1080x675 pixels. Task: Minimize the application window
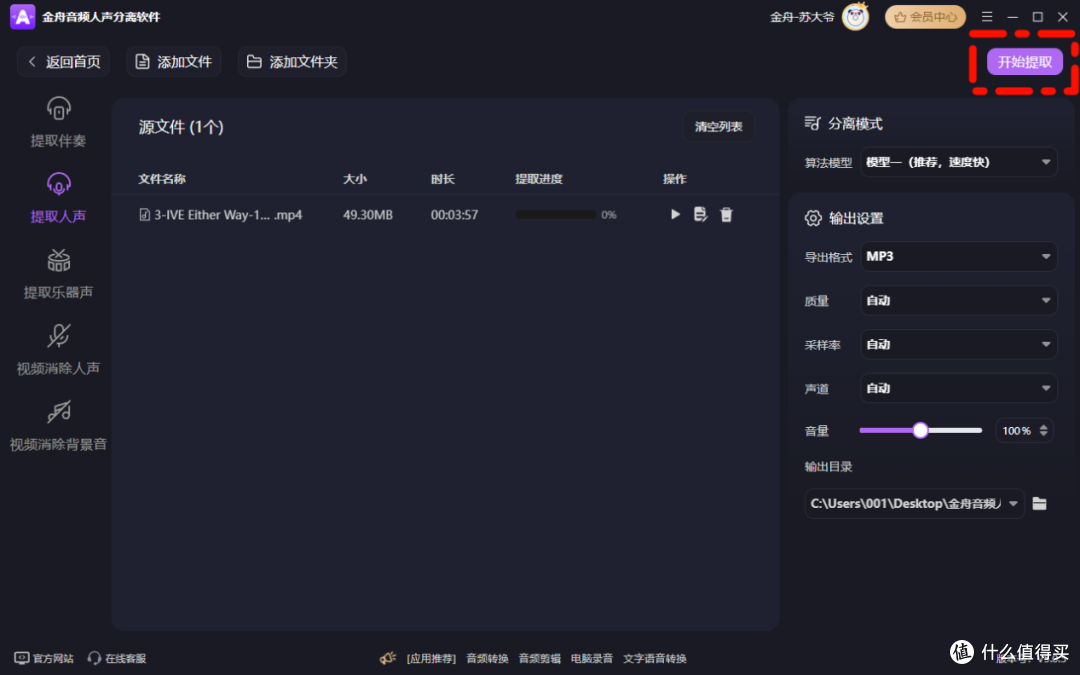(x=1012, y=17)
